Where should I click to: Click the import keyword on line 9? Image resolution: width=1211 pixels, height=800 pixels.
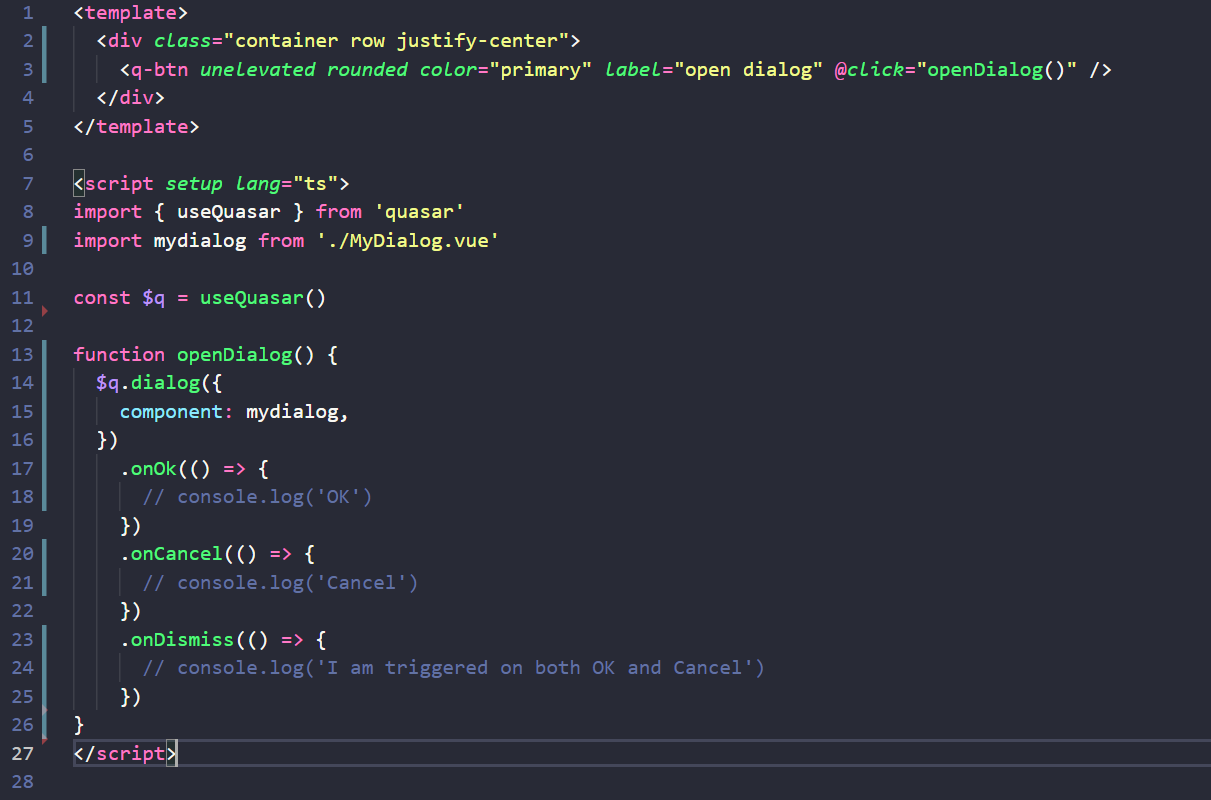pos(108,240)
